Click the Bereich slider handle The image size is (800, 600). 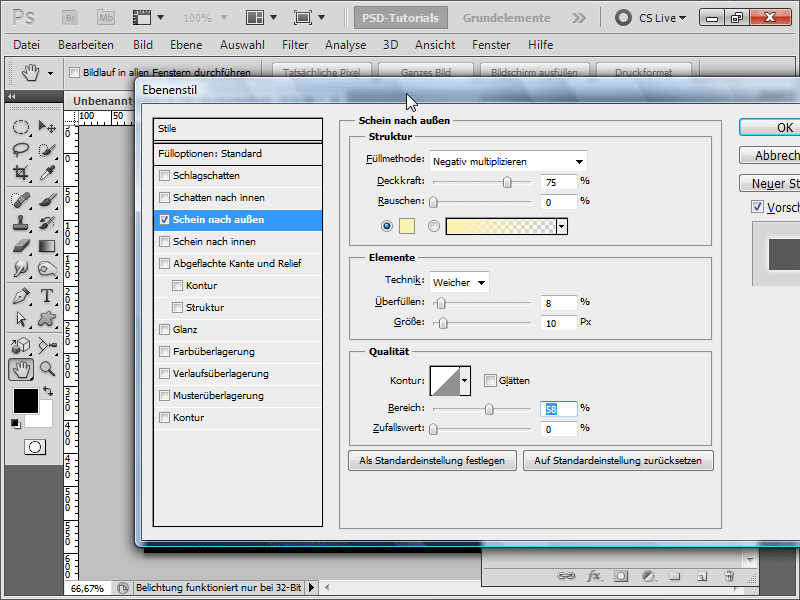tap(489, 409)
